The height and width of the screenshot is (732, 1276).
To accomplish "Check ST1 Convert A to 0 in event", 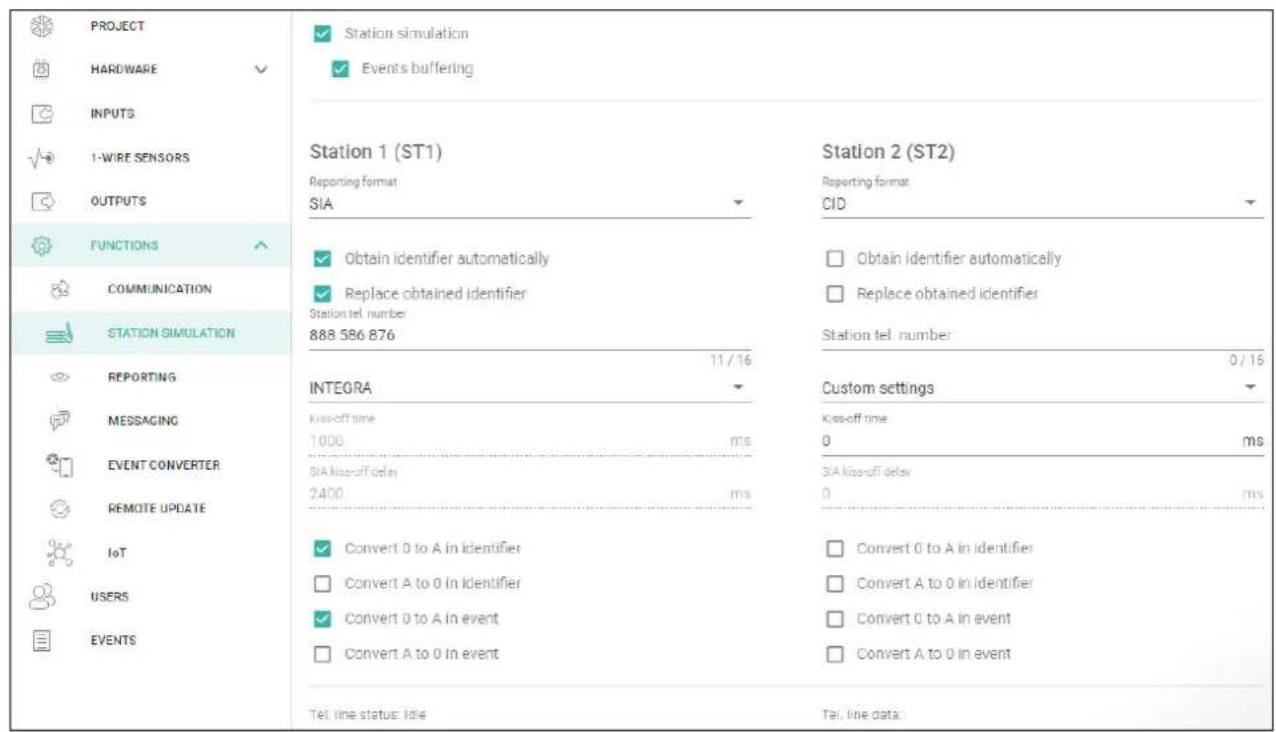I will coord(322,654).
